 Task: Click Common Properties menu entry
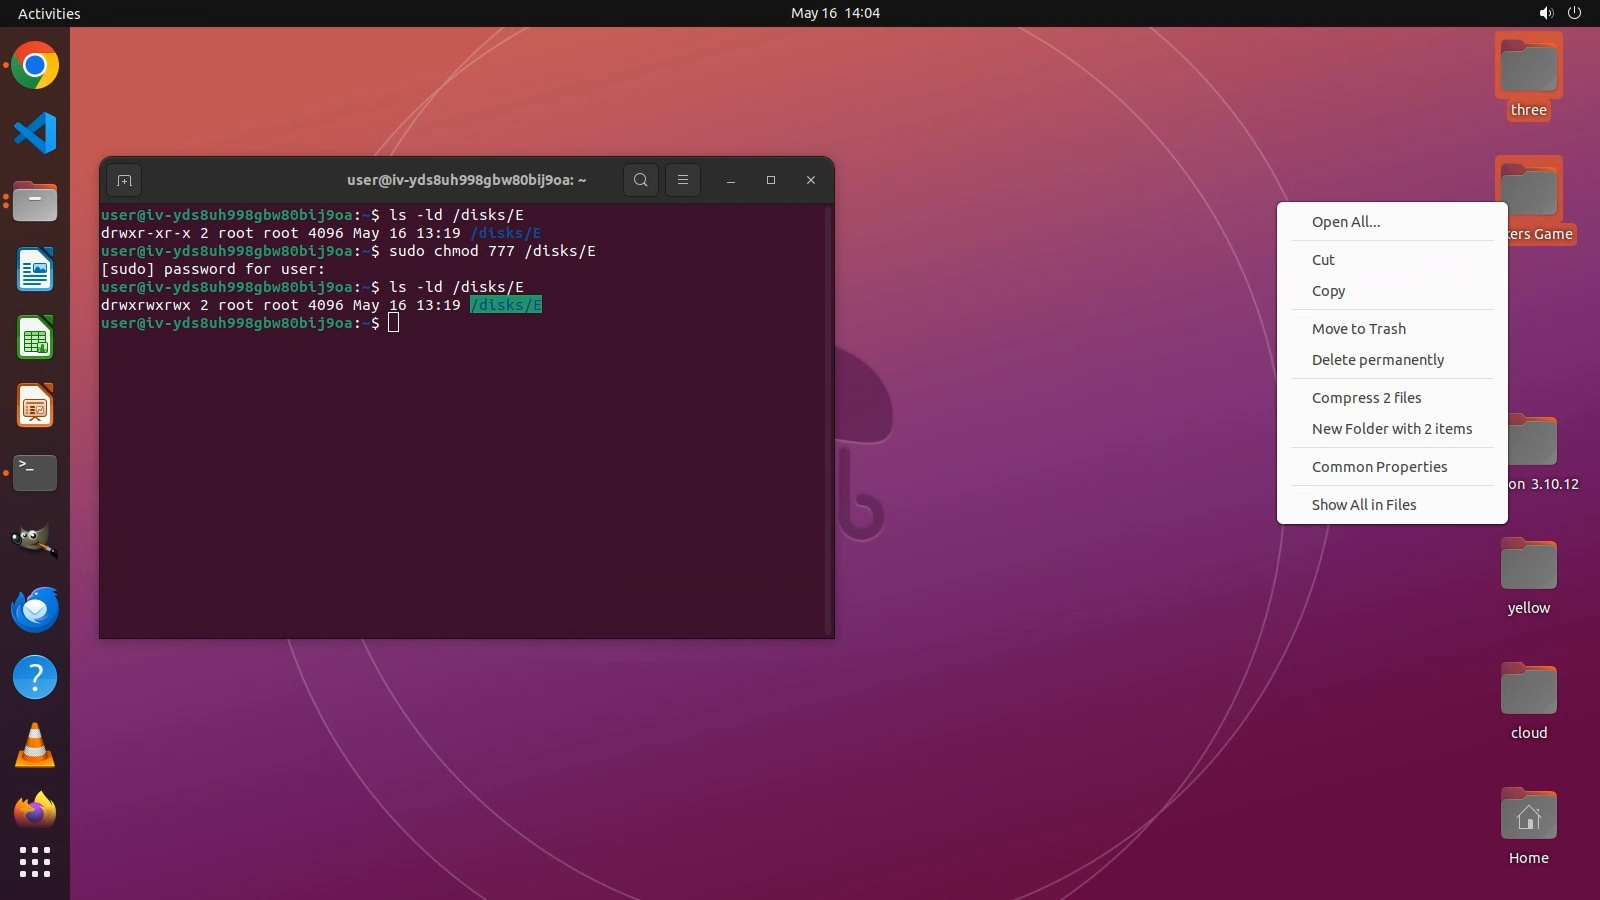(x=1379, y=467)
